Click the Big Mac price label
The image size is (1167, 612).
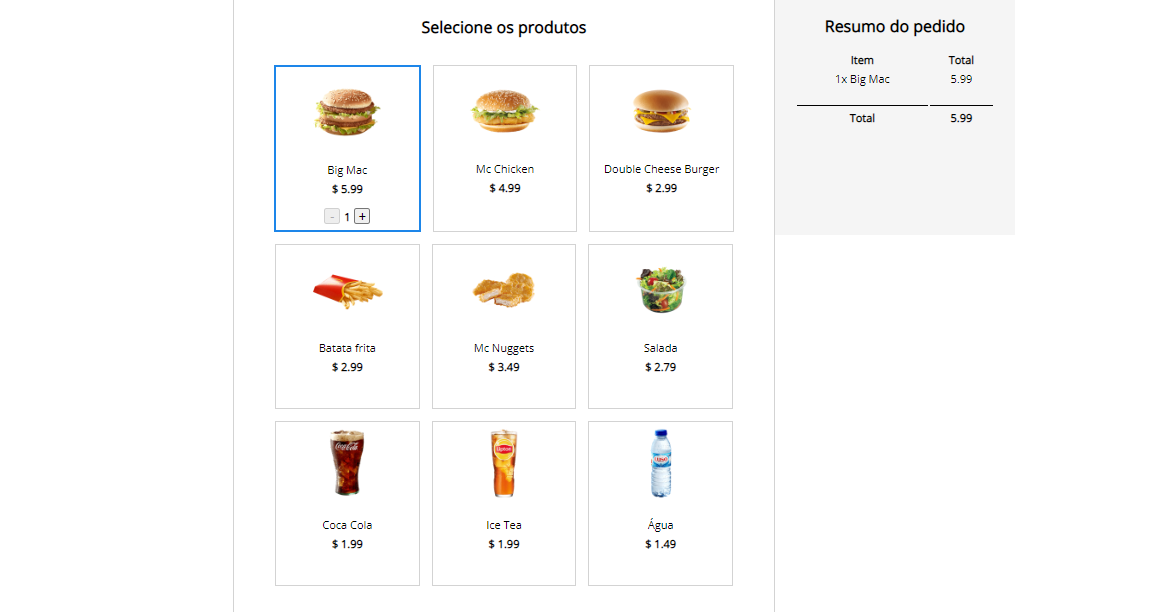coord(347,188)
